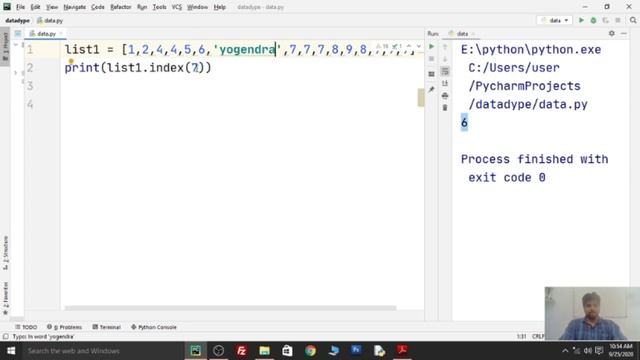Open Adobe Acrobat from taskbar
640x360 pixels.
tap(402, 351)
